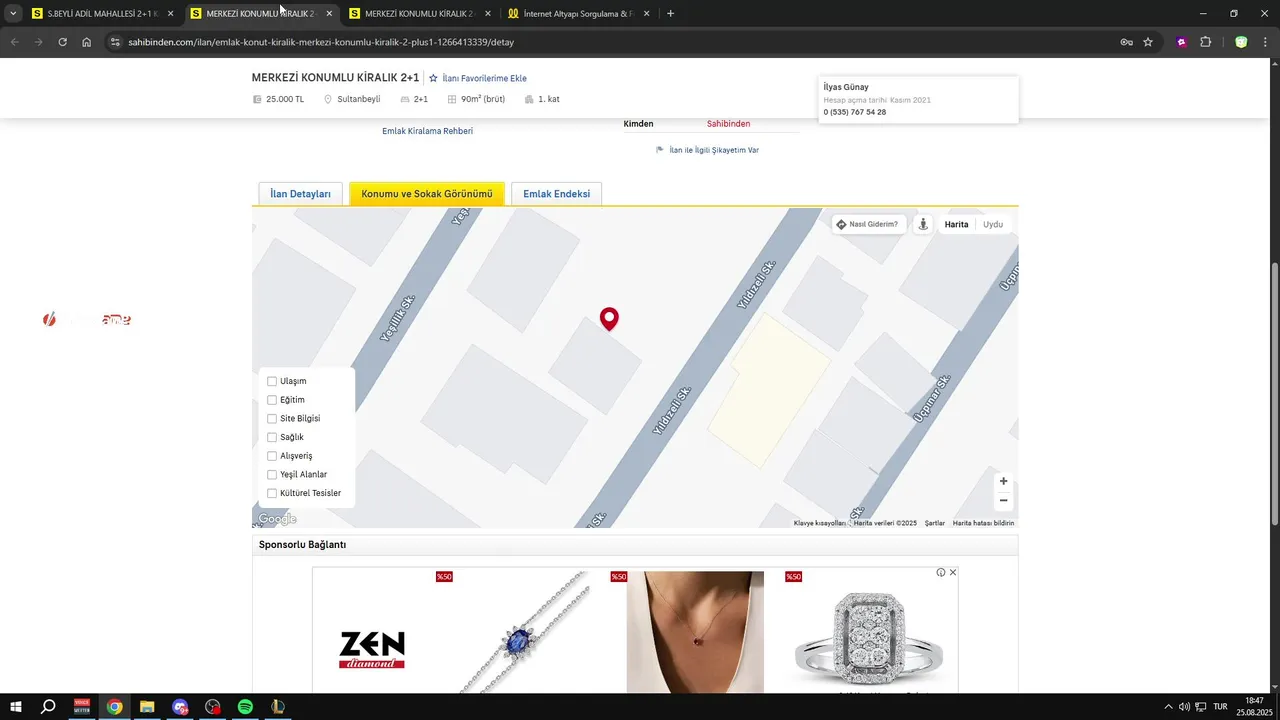Zoom out on the map

point(1003,500)
